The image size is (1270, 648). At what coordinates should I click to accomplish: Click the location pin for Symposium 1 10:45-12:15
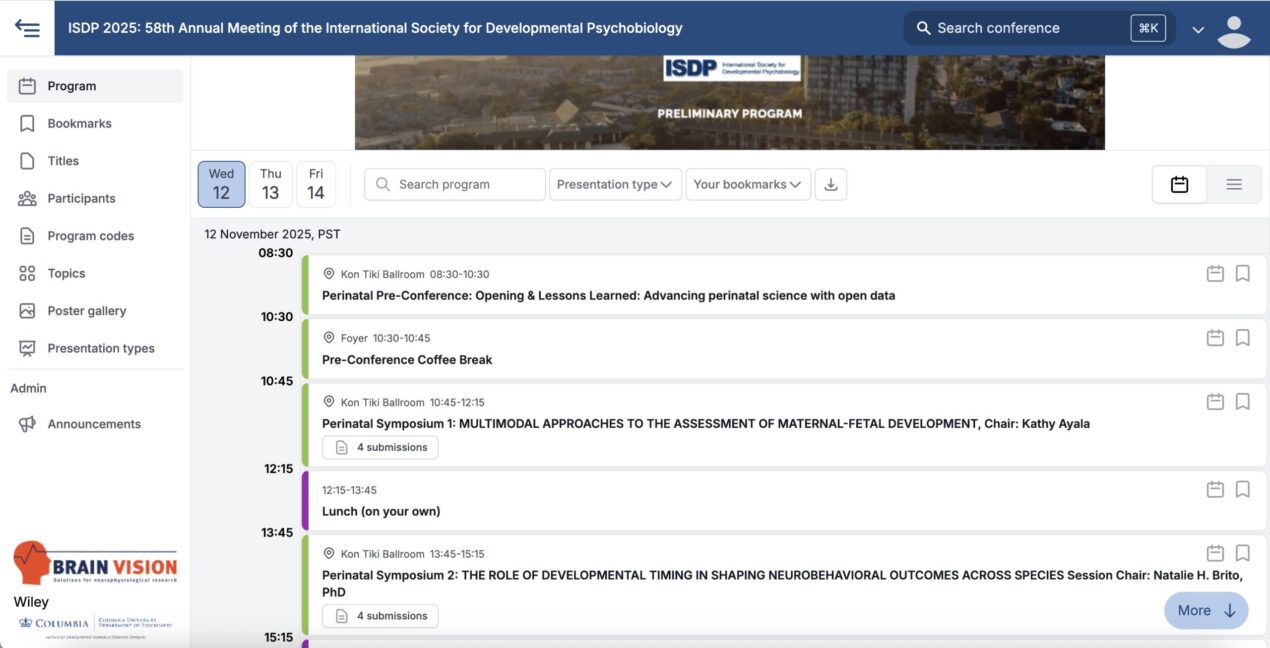[328, 402]
